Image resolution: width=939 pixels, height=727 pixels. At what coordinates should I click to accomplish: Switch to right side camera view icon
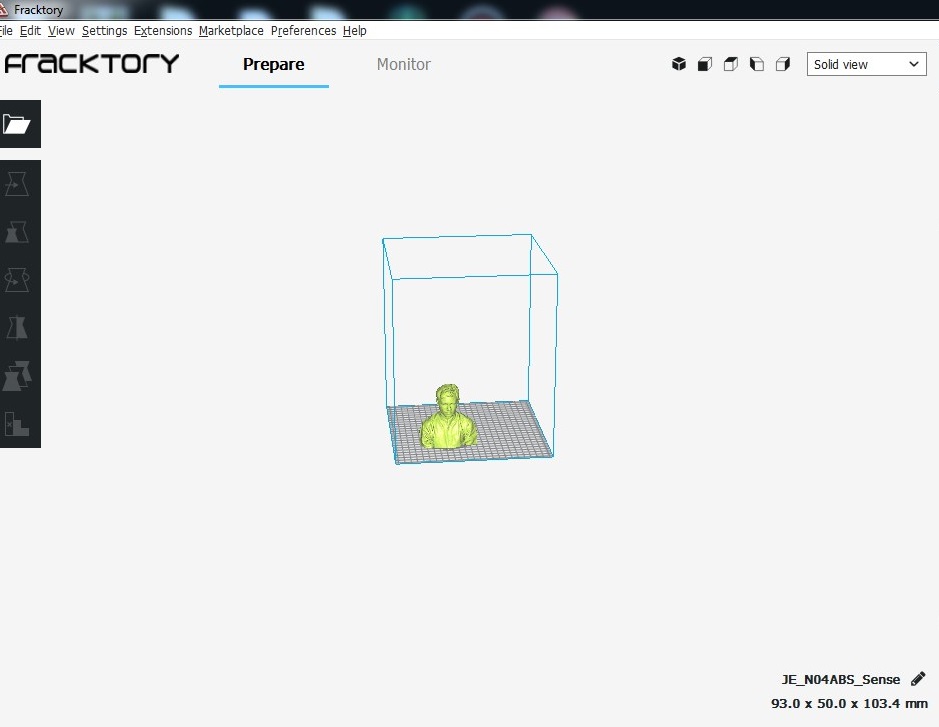tap(783, 64)
